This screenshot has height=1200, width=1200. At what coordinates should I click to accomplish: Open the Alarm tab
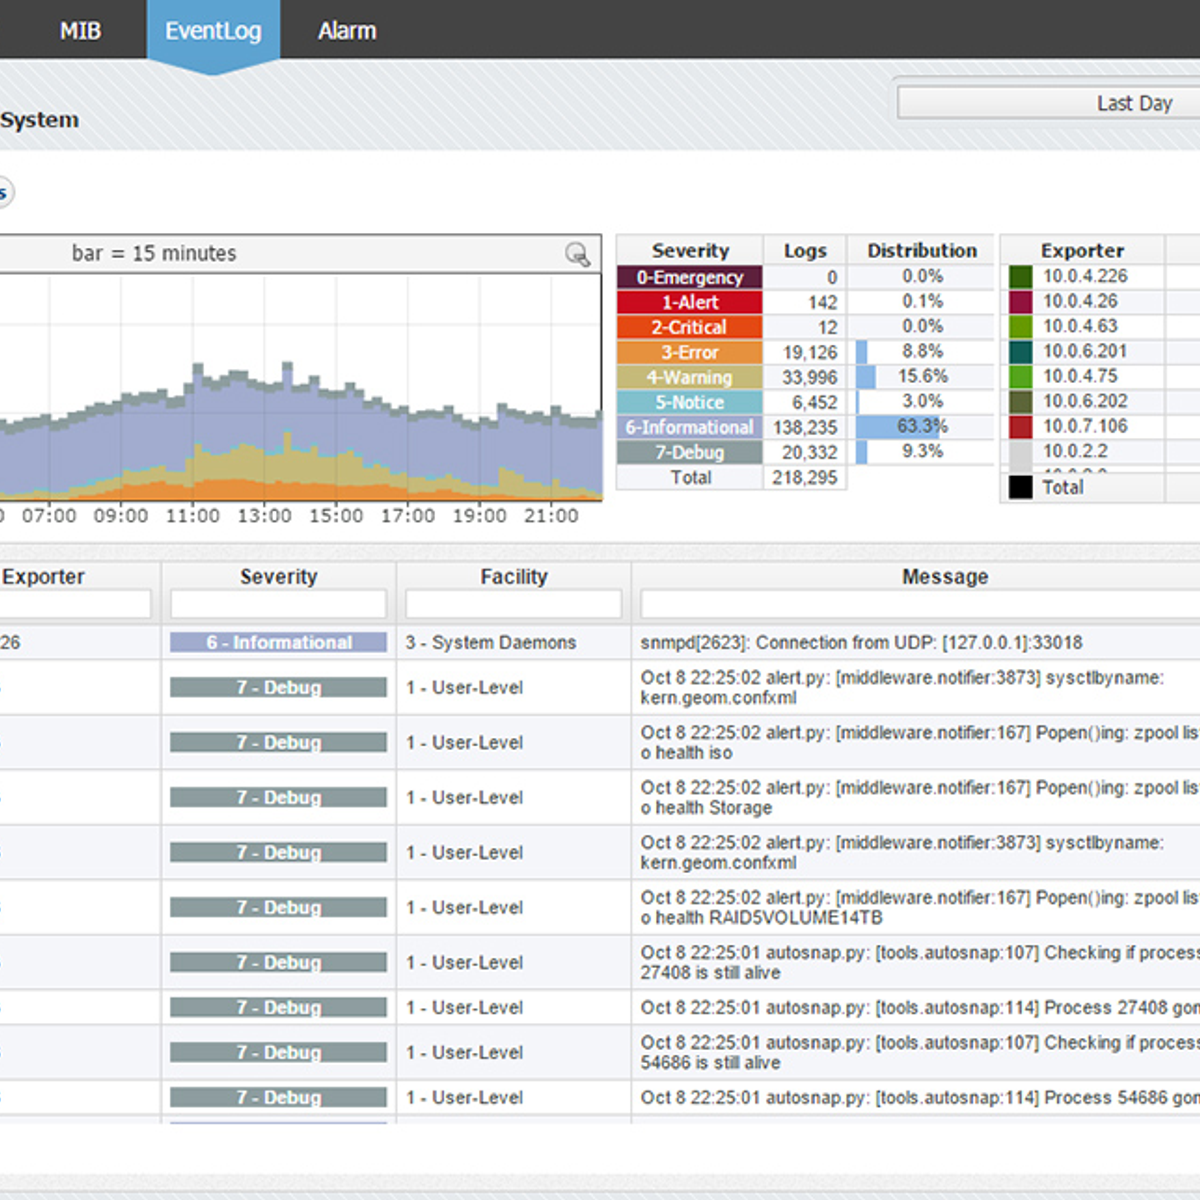347,31
